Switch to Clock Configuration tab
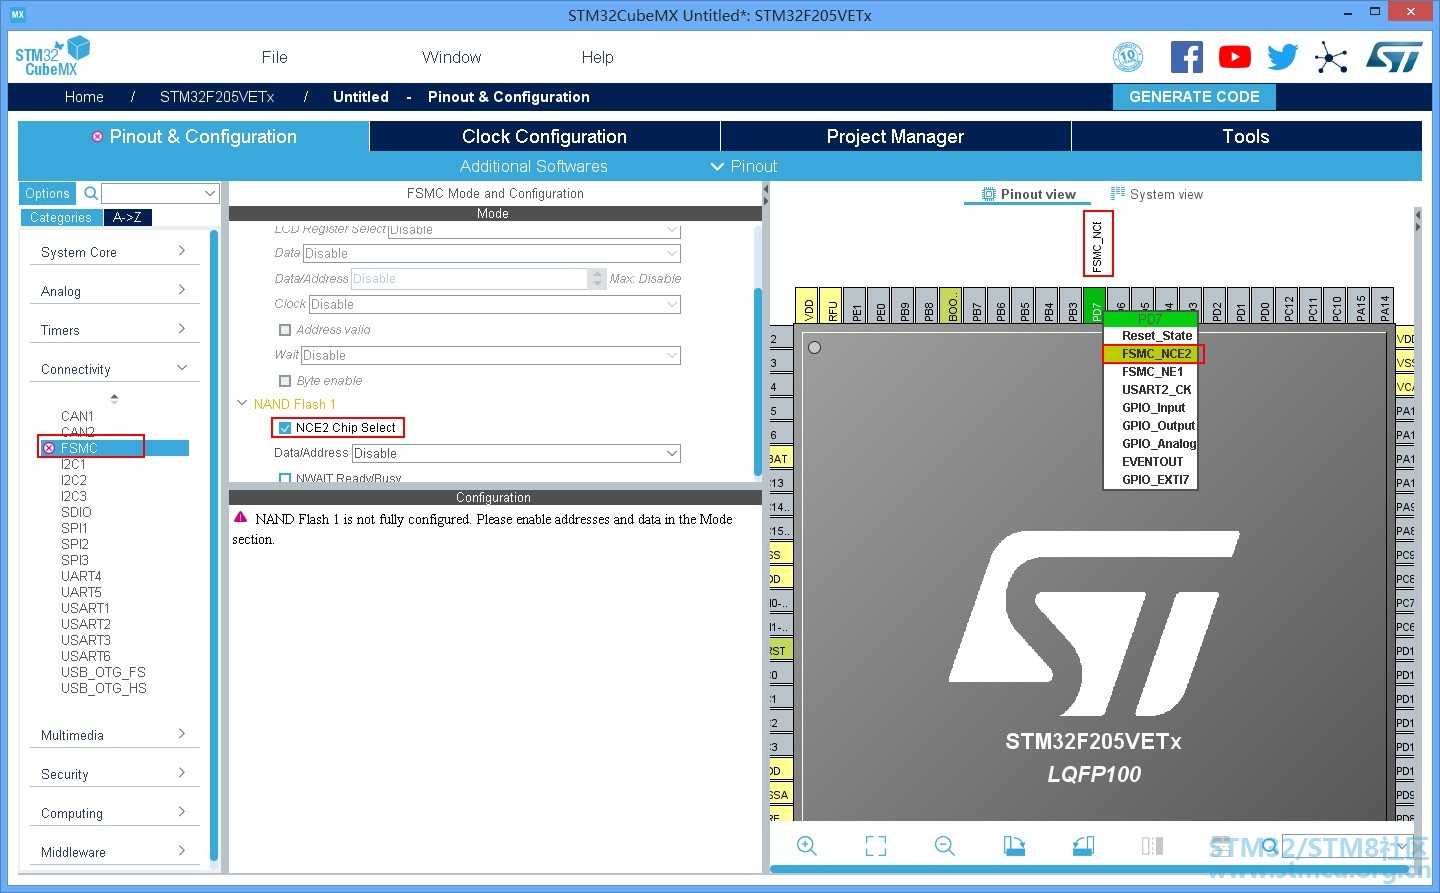Image resolution: width=1440 pixels, height=893 pixels. 544,136
